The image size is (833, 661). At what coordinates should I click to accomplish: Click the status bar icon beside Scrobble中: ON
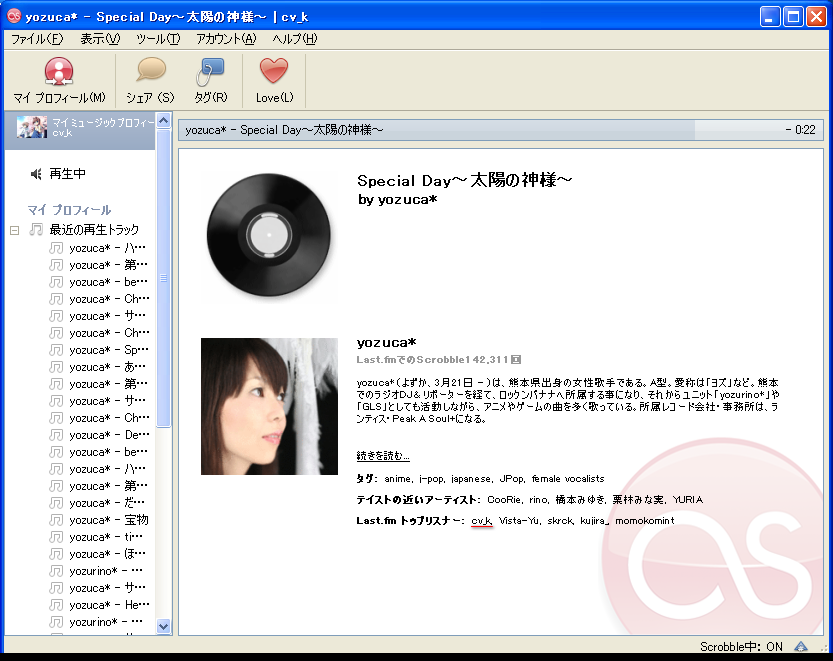[x=801, y=646]
